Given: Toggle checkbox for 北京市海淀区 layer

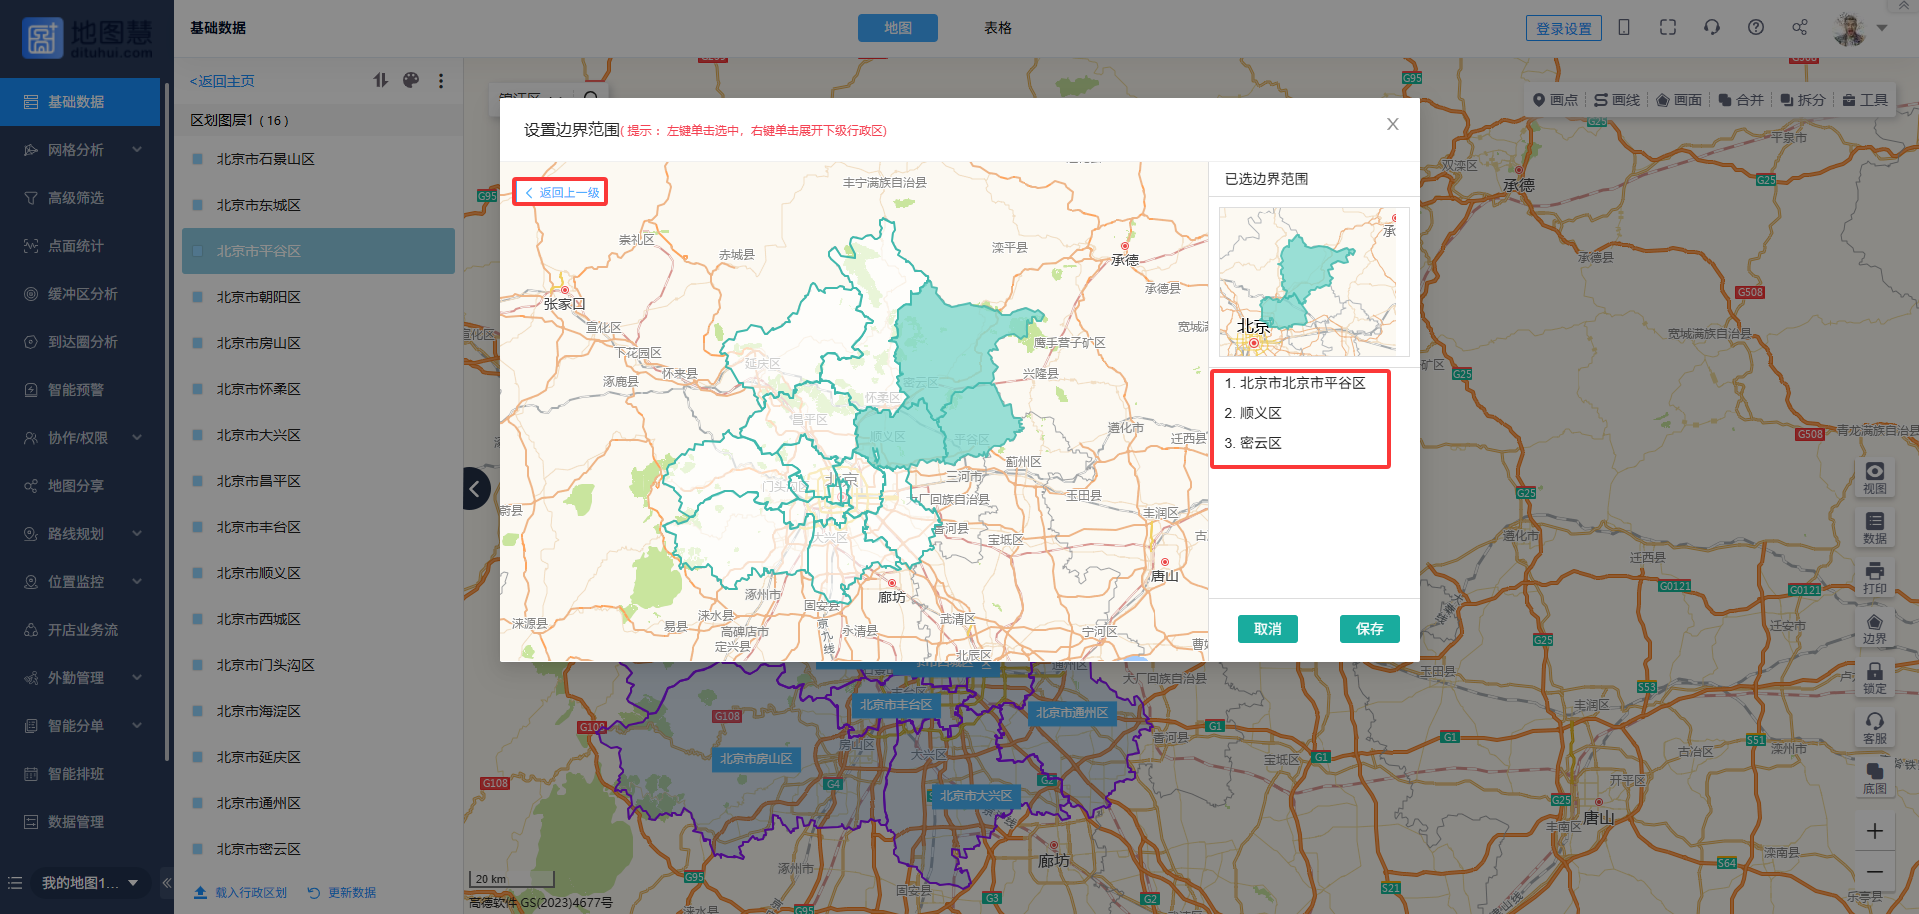Looking at the screenshot, I should coord(198,711).
